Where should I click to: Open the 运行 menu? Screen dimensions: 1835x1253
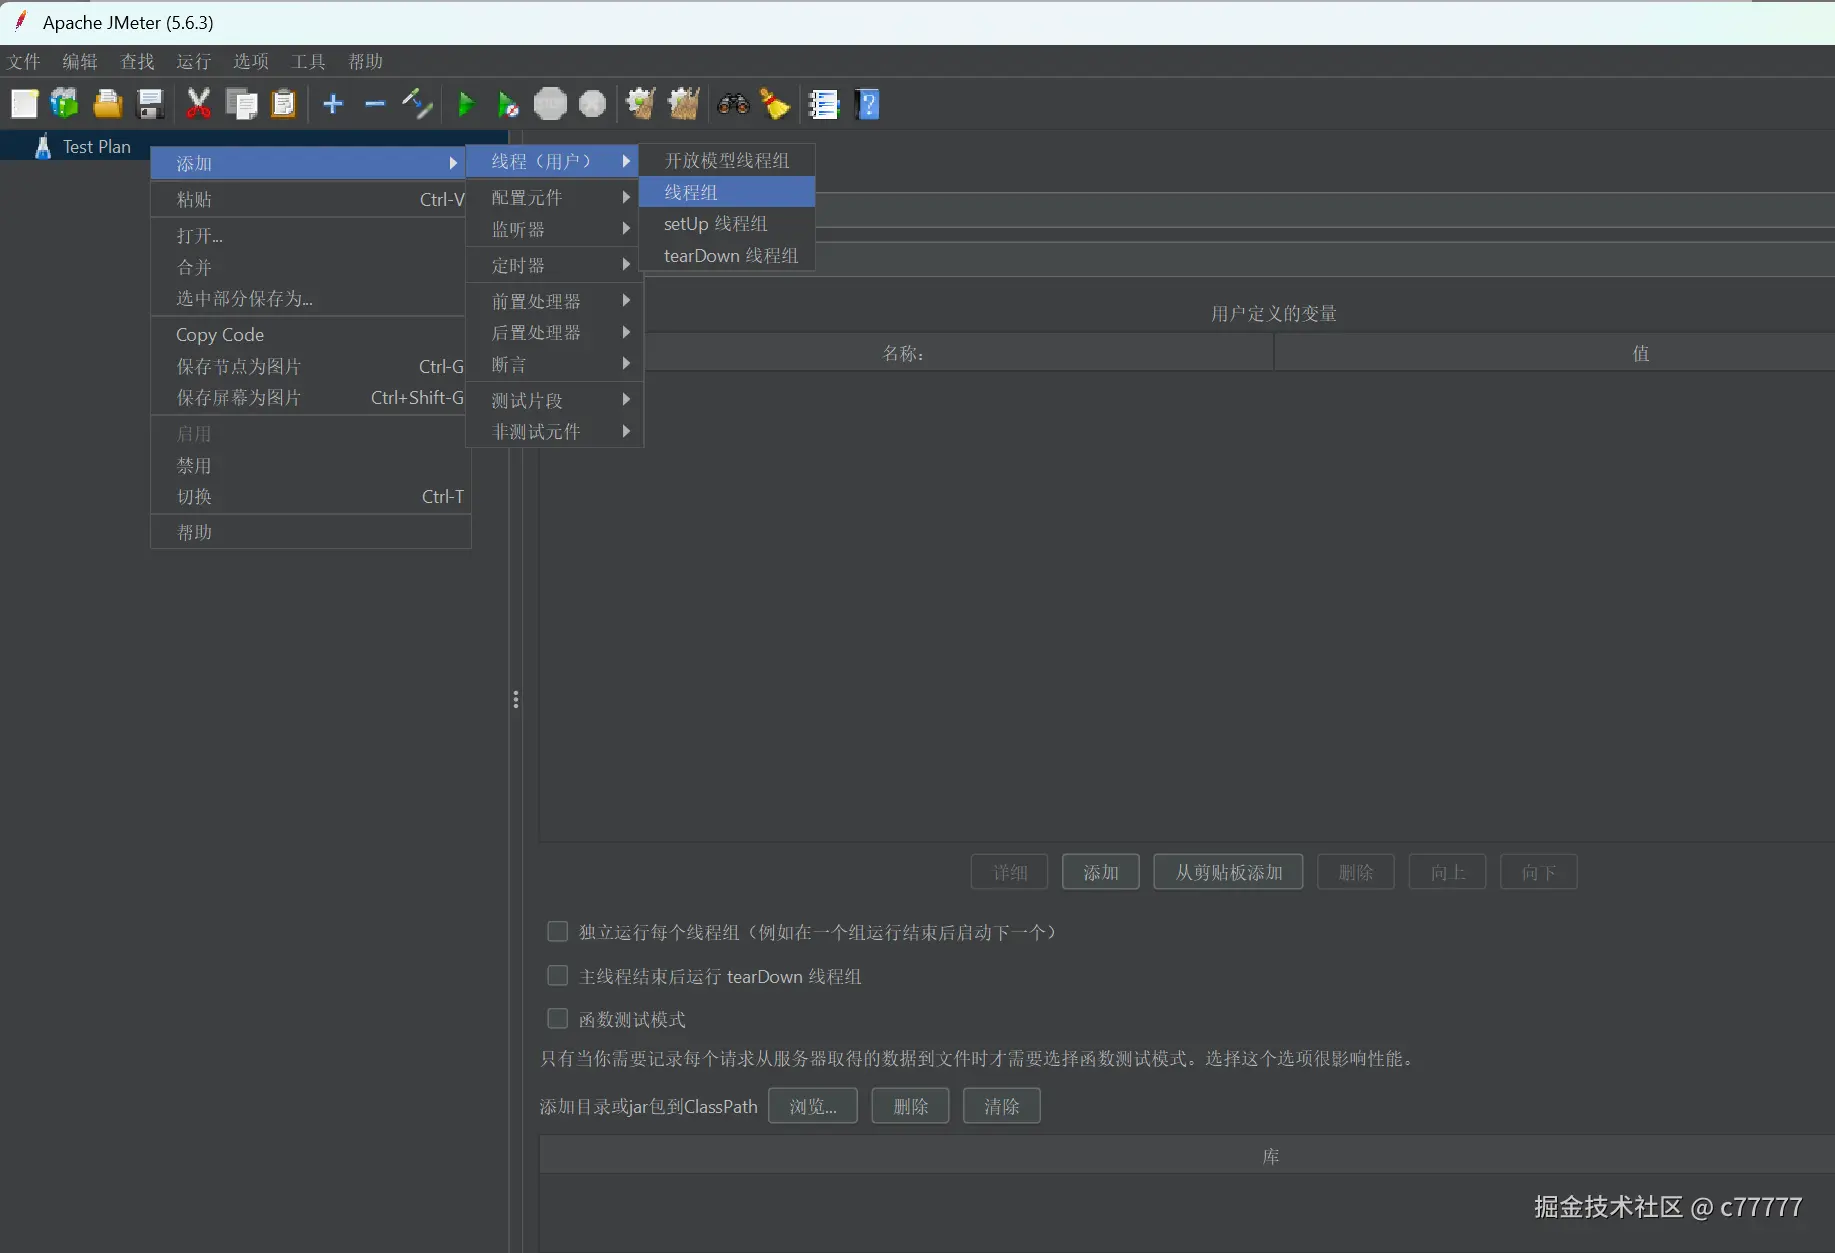[194, 62]
